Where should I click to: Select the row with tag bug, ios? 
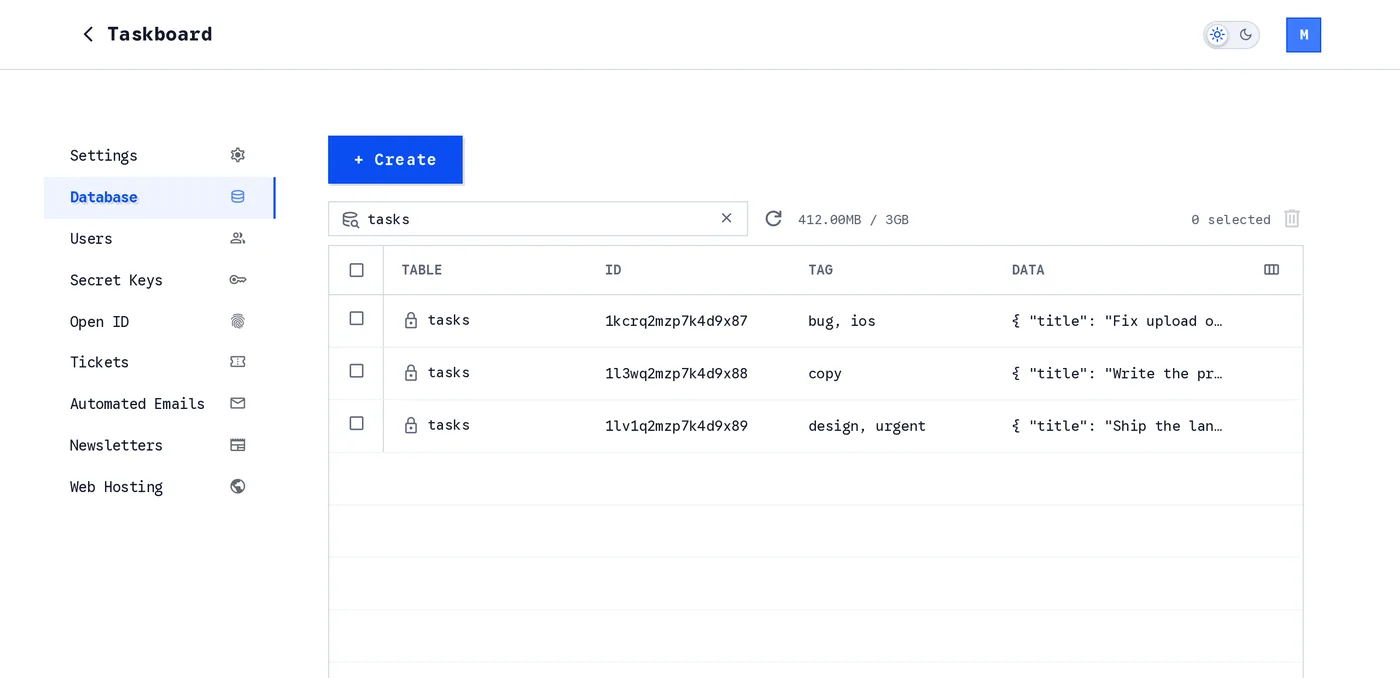(356, 318)
